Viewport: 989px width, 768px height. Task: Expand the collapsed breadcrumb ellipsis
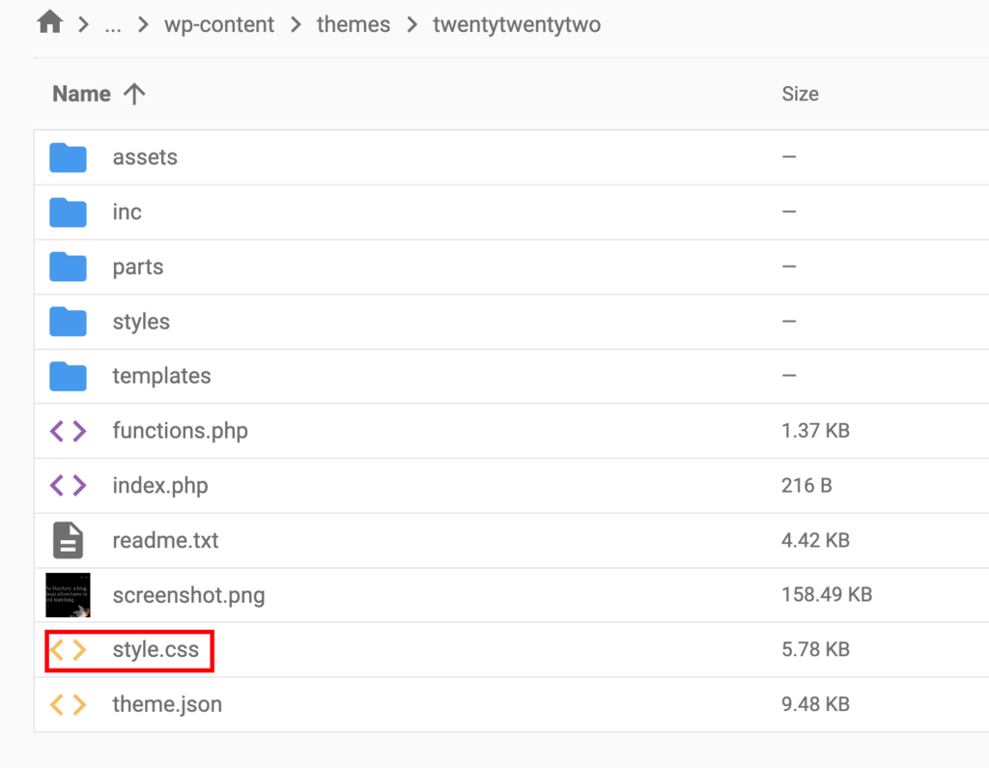[x=113, y=25]
